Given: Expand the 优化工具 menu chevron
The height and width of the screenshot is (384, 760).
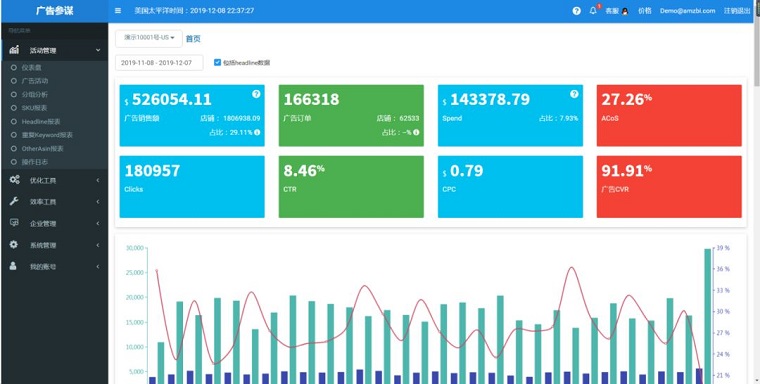Looking at the screenshot, I should point(98,180).
